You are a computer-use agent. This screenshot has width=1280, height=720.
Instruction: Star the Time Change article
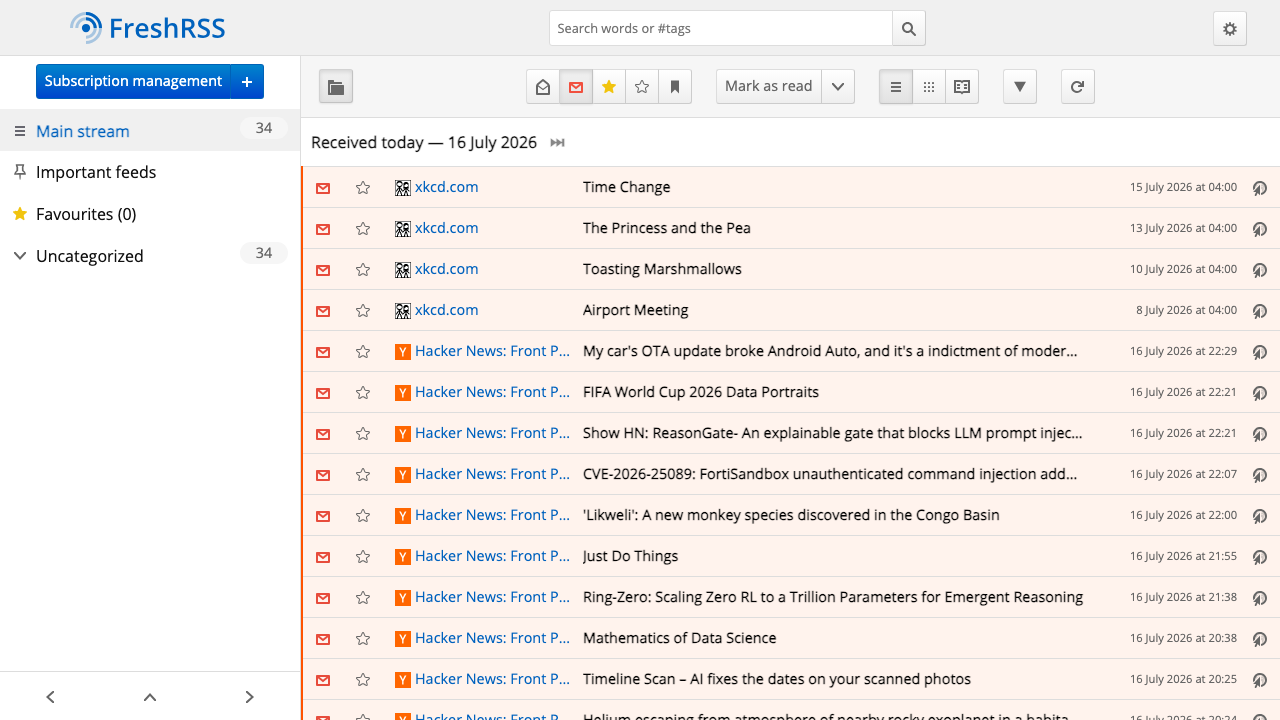click(363, 188)
